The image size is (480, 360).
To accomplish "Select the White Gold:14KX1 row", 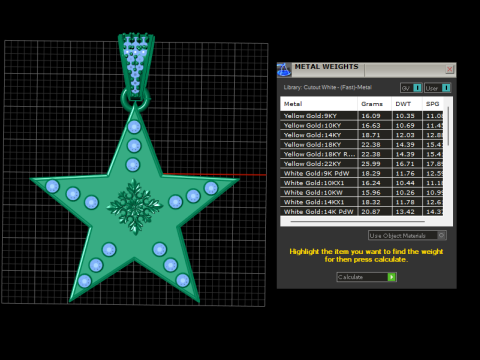I will click(362, 202).
